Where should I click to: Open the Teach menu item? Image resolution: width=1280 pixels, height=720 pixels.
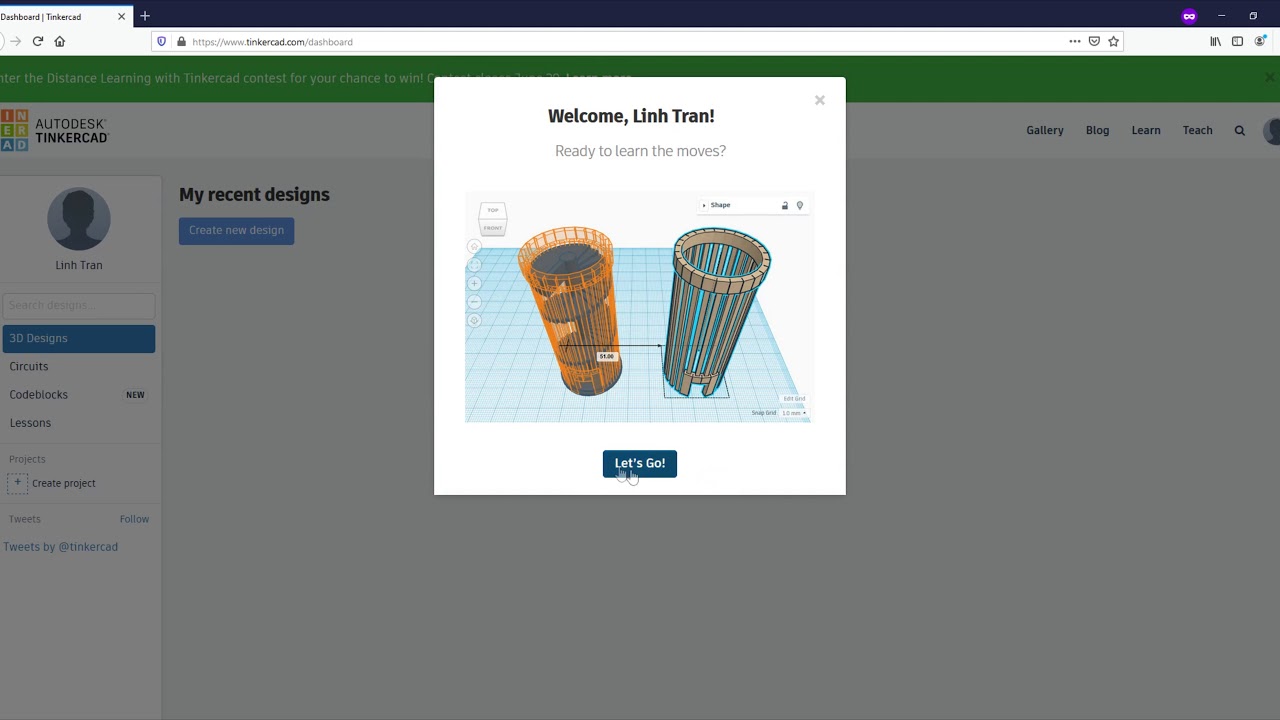tap(1197, 130)
